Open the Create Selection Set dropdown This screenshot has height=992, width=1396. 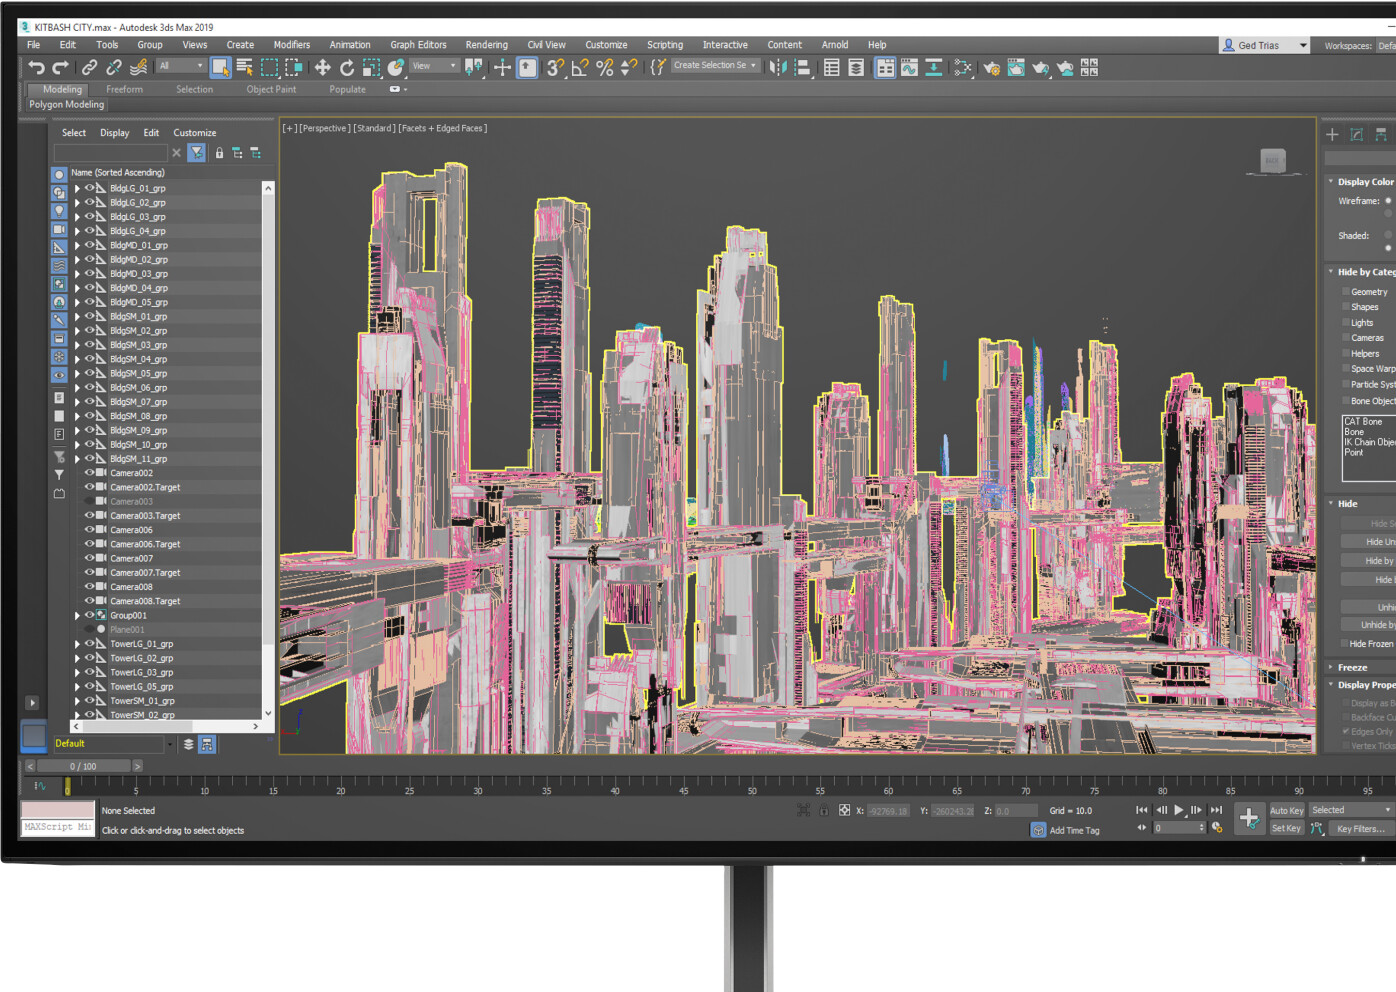point(754,66)
